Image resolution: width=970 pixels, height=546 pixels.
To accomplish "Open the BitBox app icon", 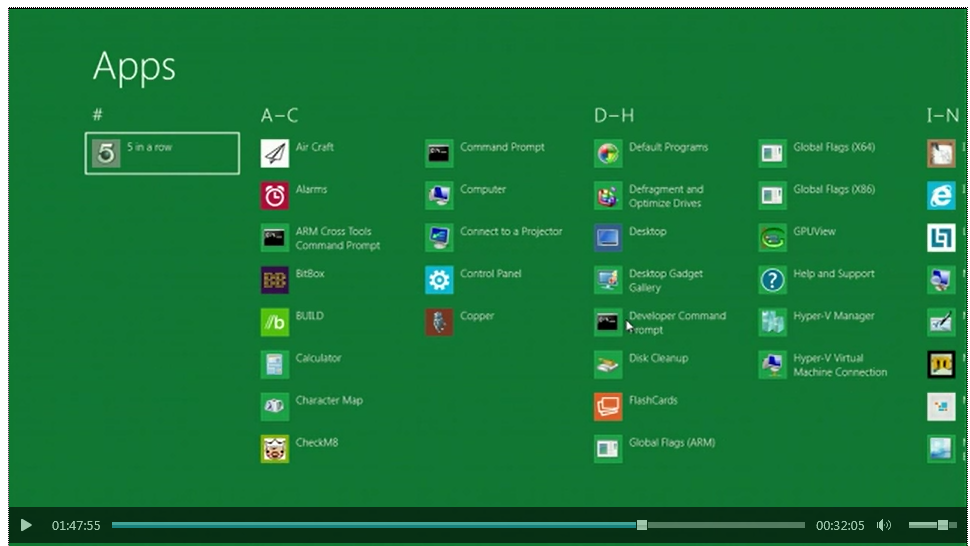I will [x=275, y=280].
